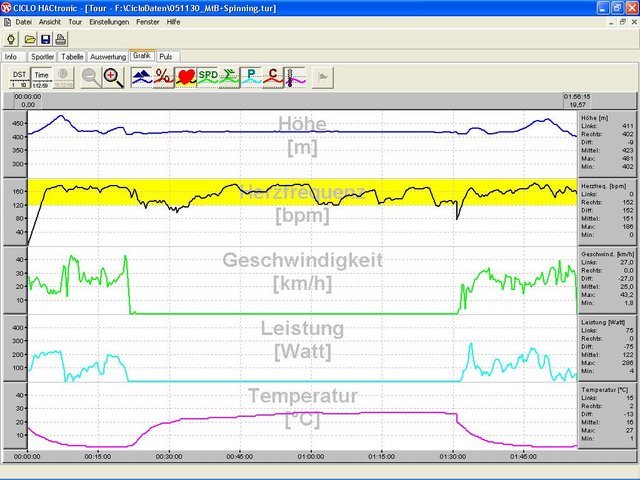Click the 00:30:00 label on the time axis
This screenshot has width=640, height=480.
pos(169,456)
